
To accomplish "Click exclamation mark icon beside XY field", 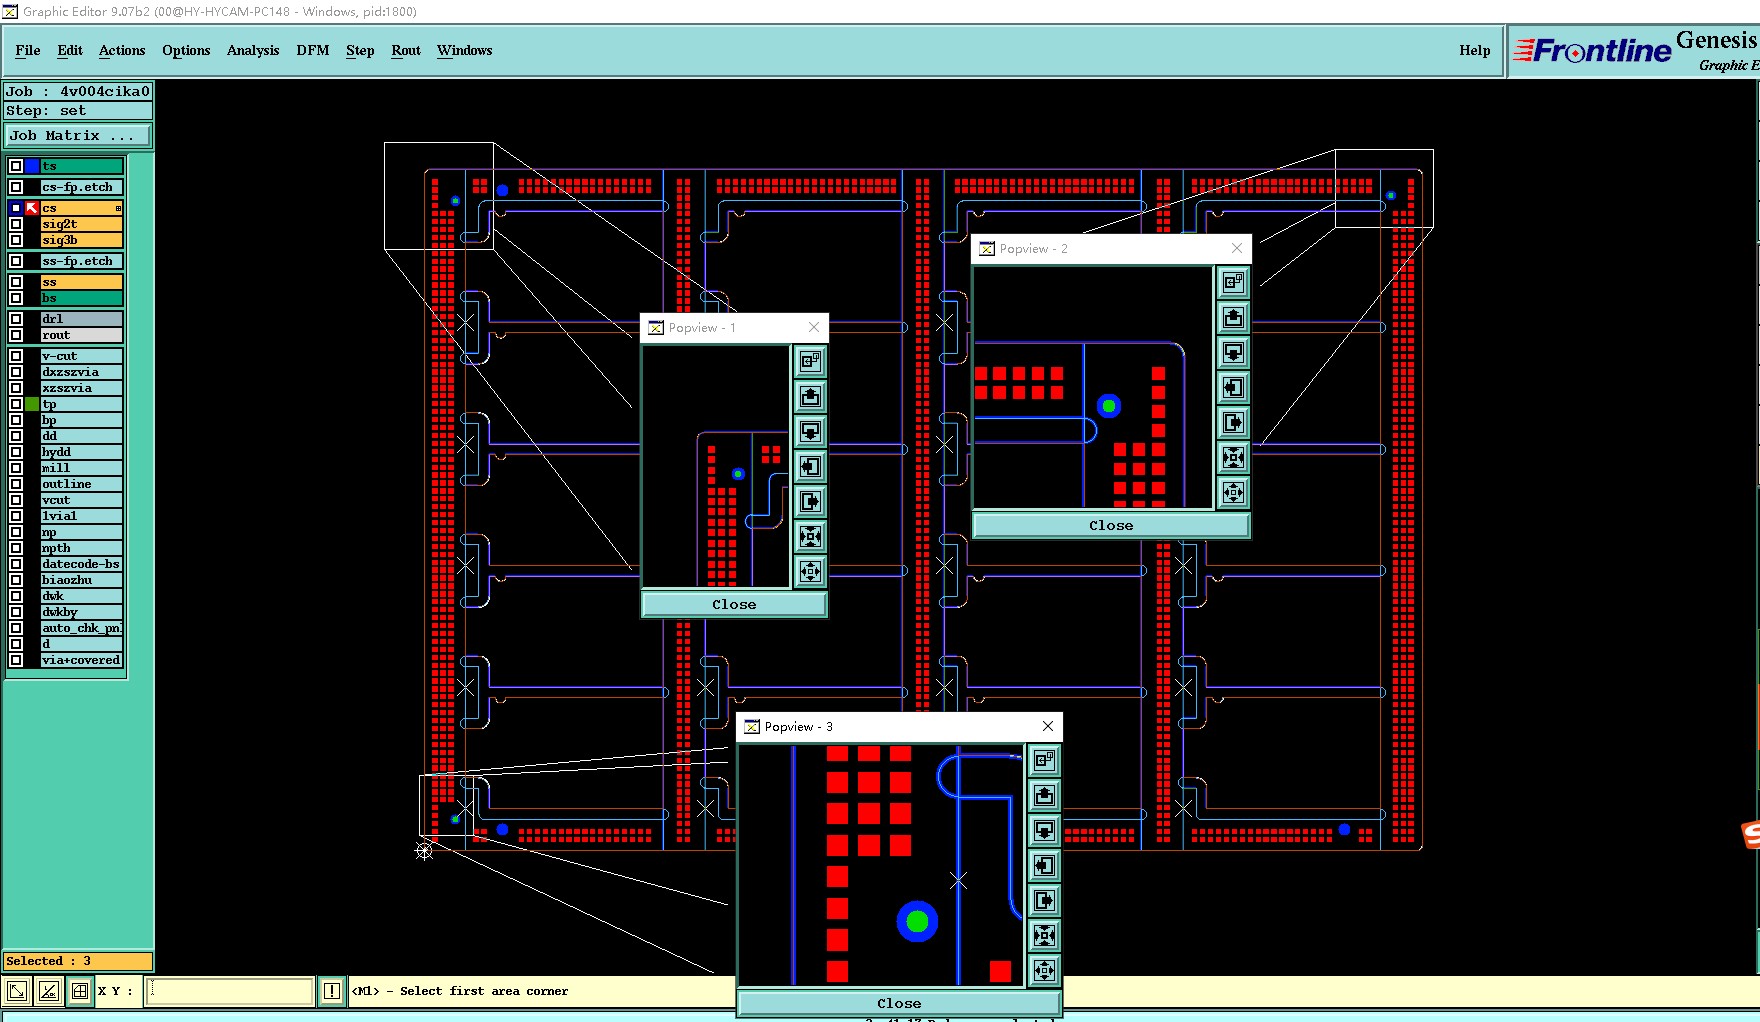I will tap(332, 991).
